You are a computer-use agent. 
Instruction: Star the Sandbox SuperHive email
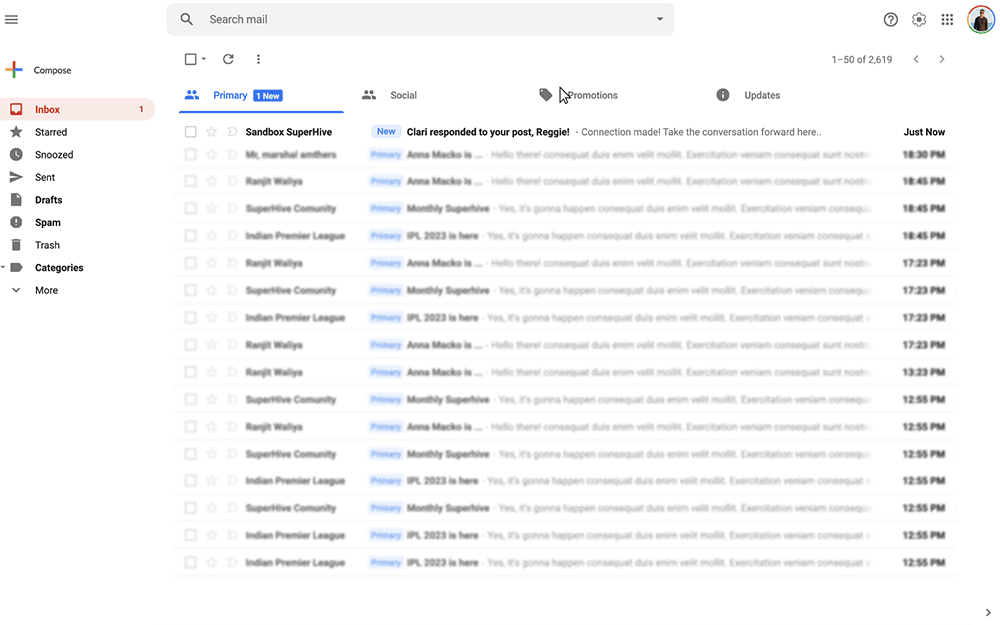coord(211,132)
